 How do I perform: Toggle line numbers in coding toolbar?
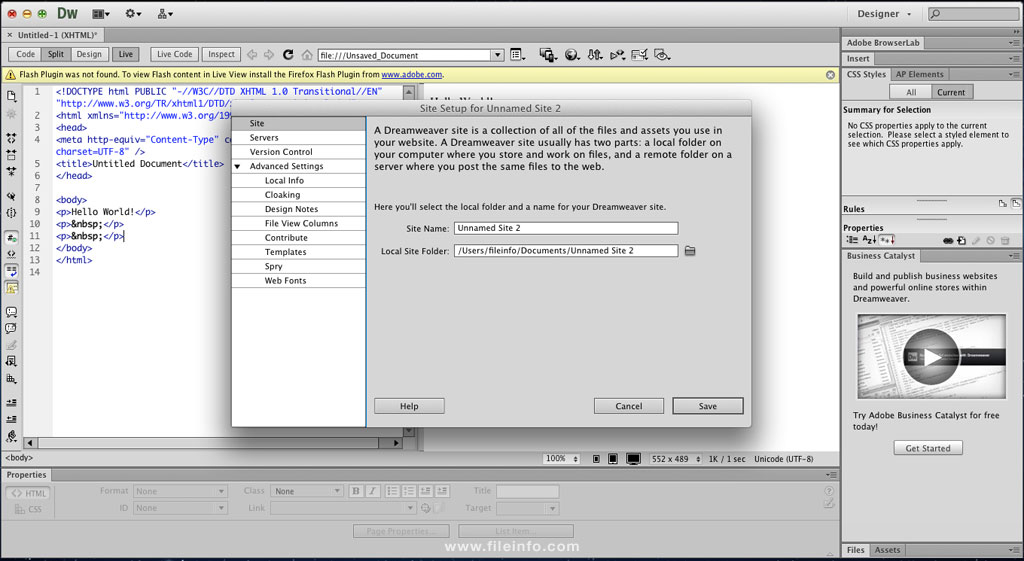click(11, 238)
